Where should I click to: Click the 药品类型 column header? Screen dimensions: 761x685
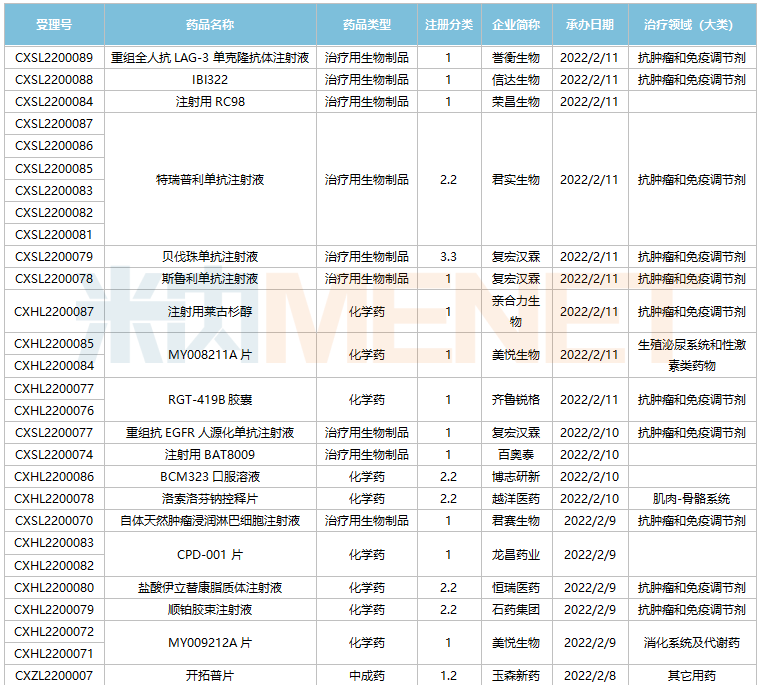367,25
